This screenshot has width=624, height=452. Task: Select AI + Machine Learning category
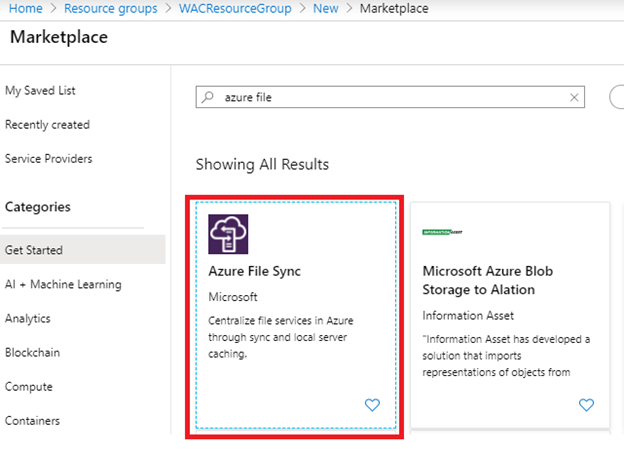click(x=63, y=284)
